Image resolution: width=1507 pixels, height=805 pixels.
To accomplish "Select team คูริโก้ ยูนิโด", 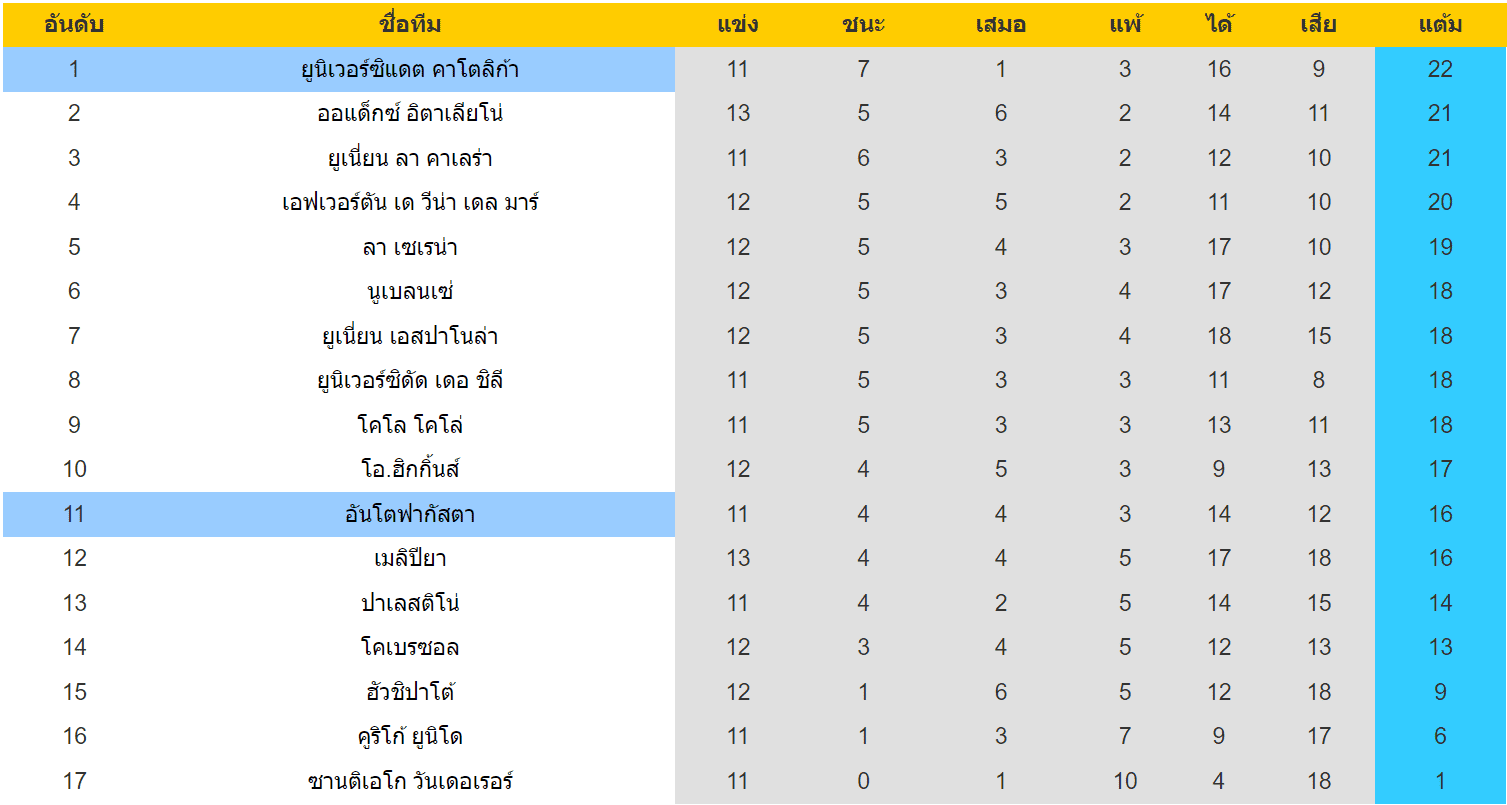I will [x=410, y=736].
